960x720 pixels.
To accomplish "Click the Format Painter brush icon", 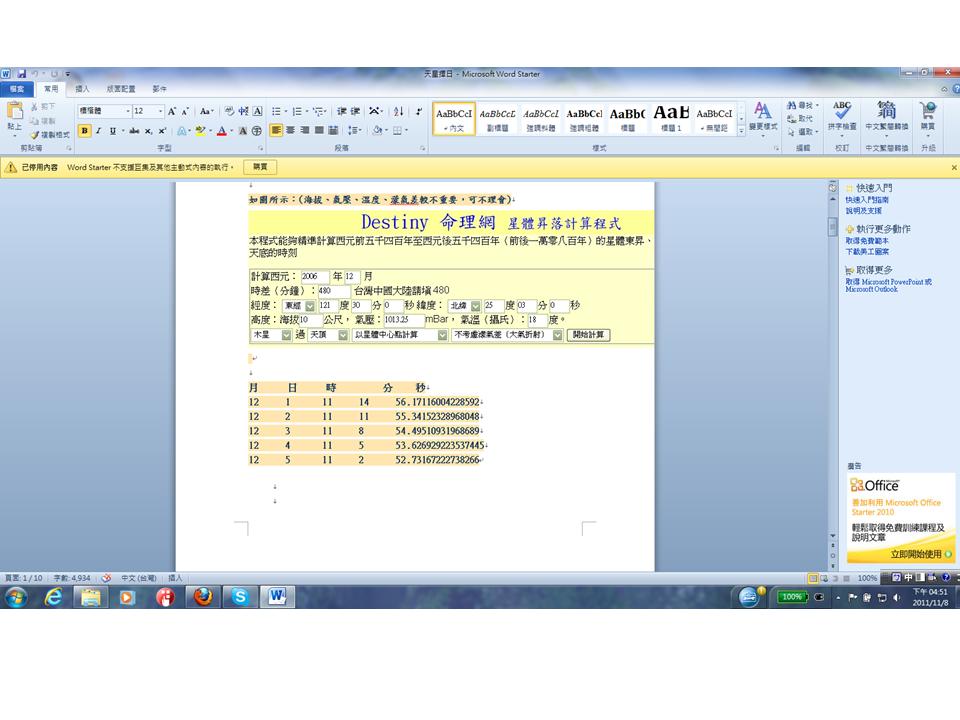I will [x=35, y=134].
